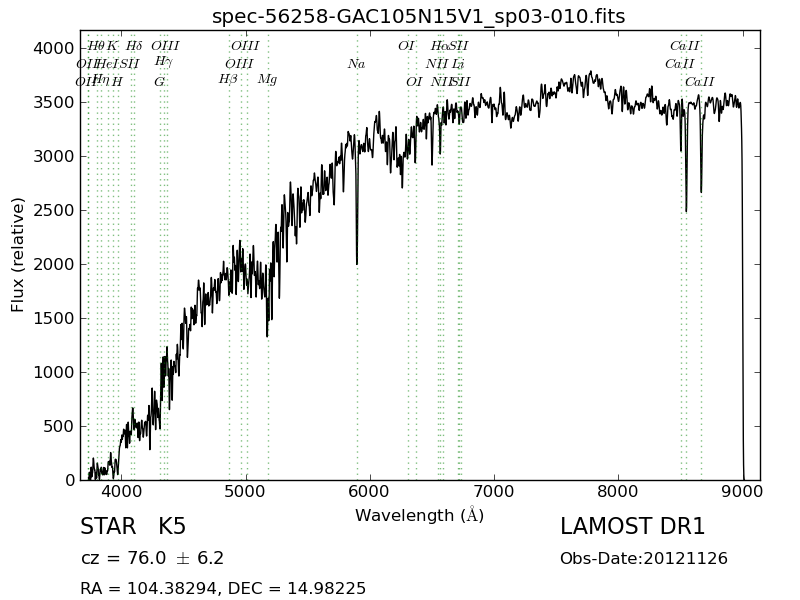Click the 4000 tick on wavelength axis

pyautogui.click(x=121, y=492)
